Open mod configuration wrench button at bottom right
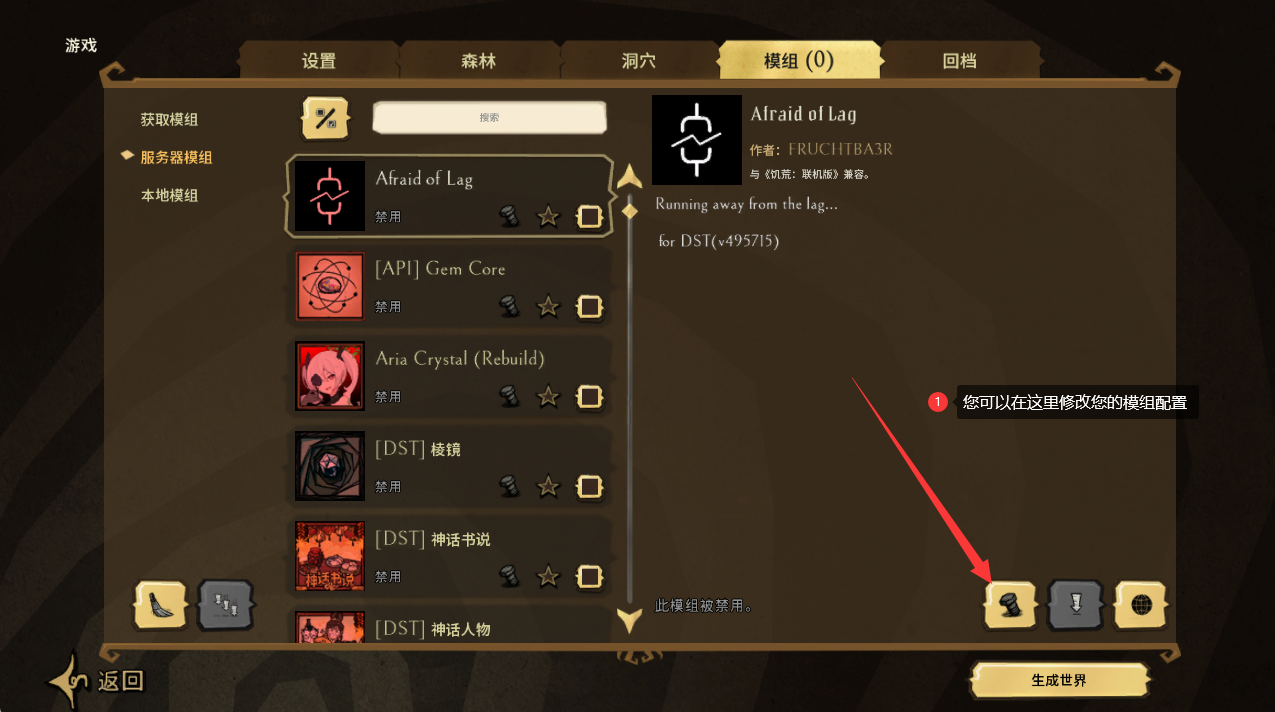 1011,605
